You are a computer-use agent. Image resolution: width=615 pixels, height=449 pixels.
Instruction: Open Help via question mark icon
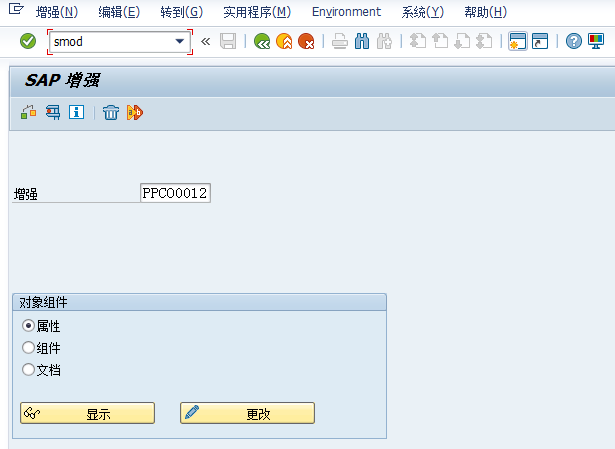click(573, 41)
